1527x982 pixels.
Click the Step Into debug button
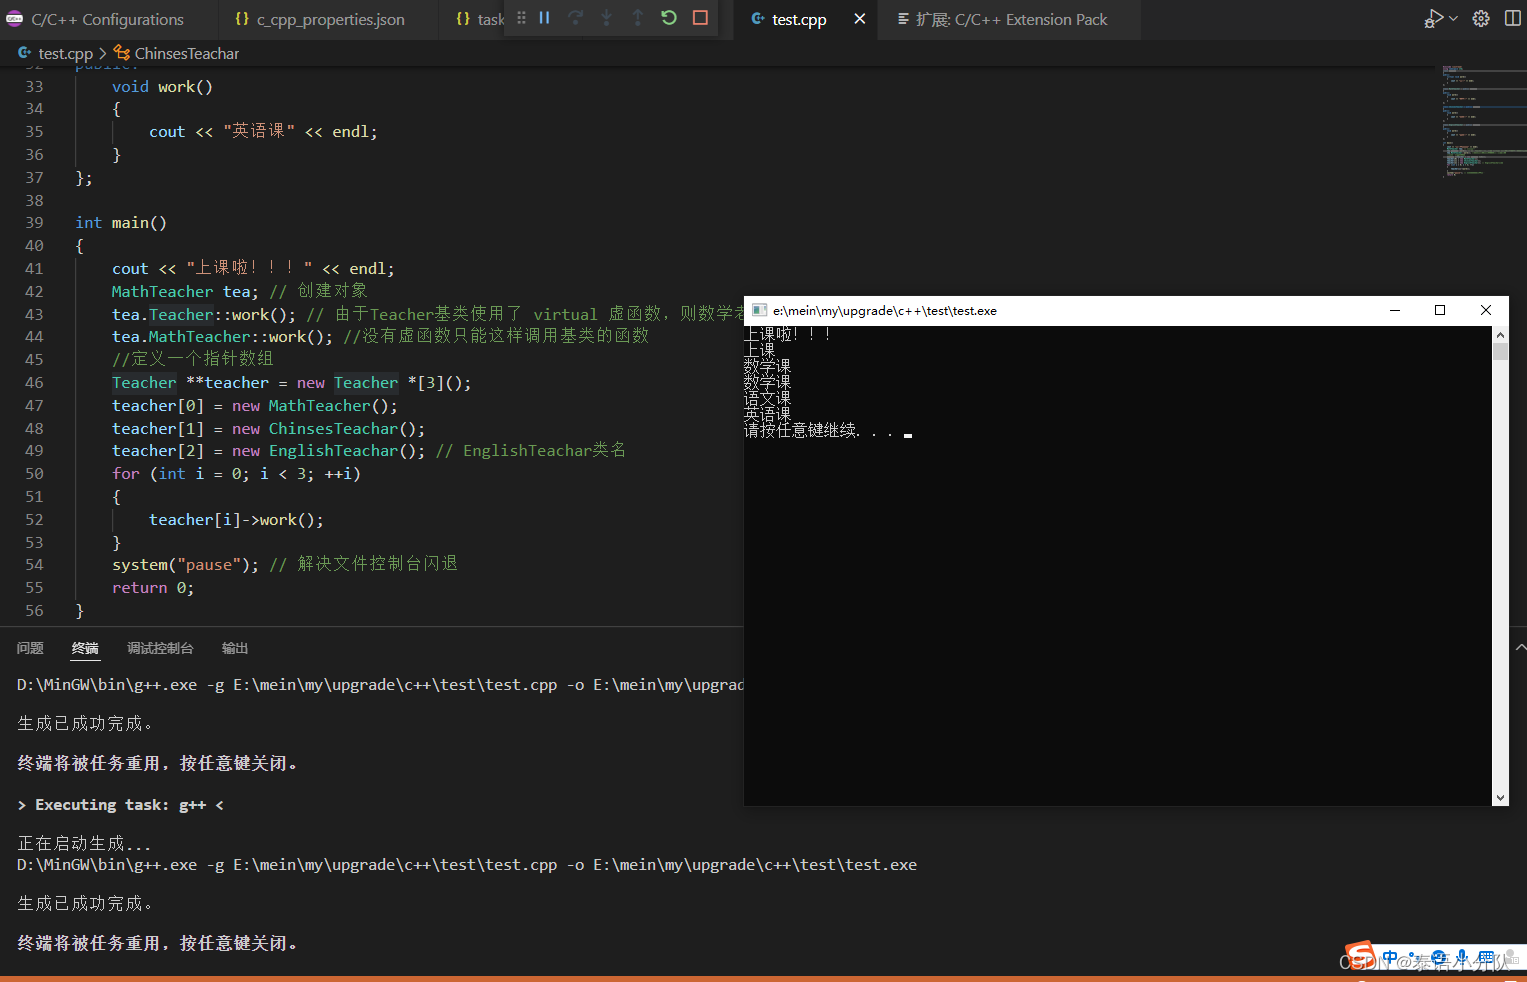606,18
